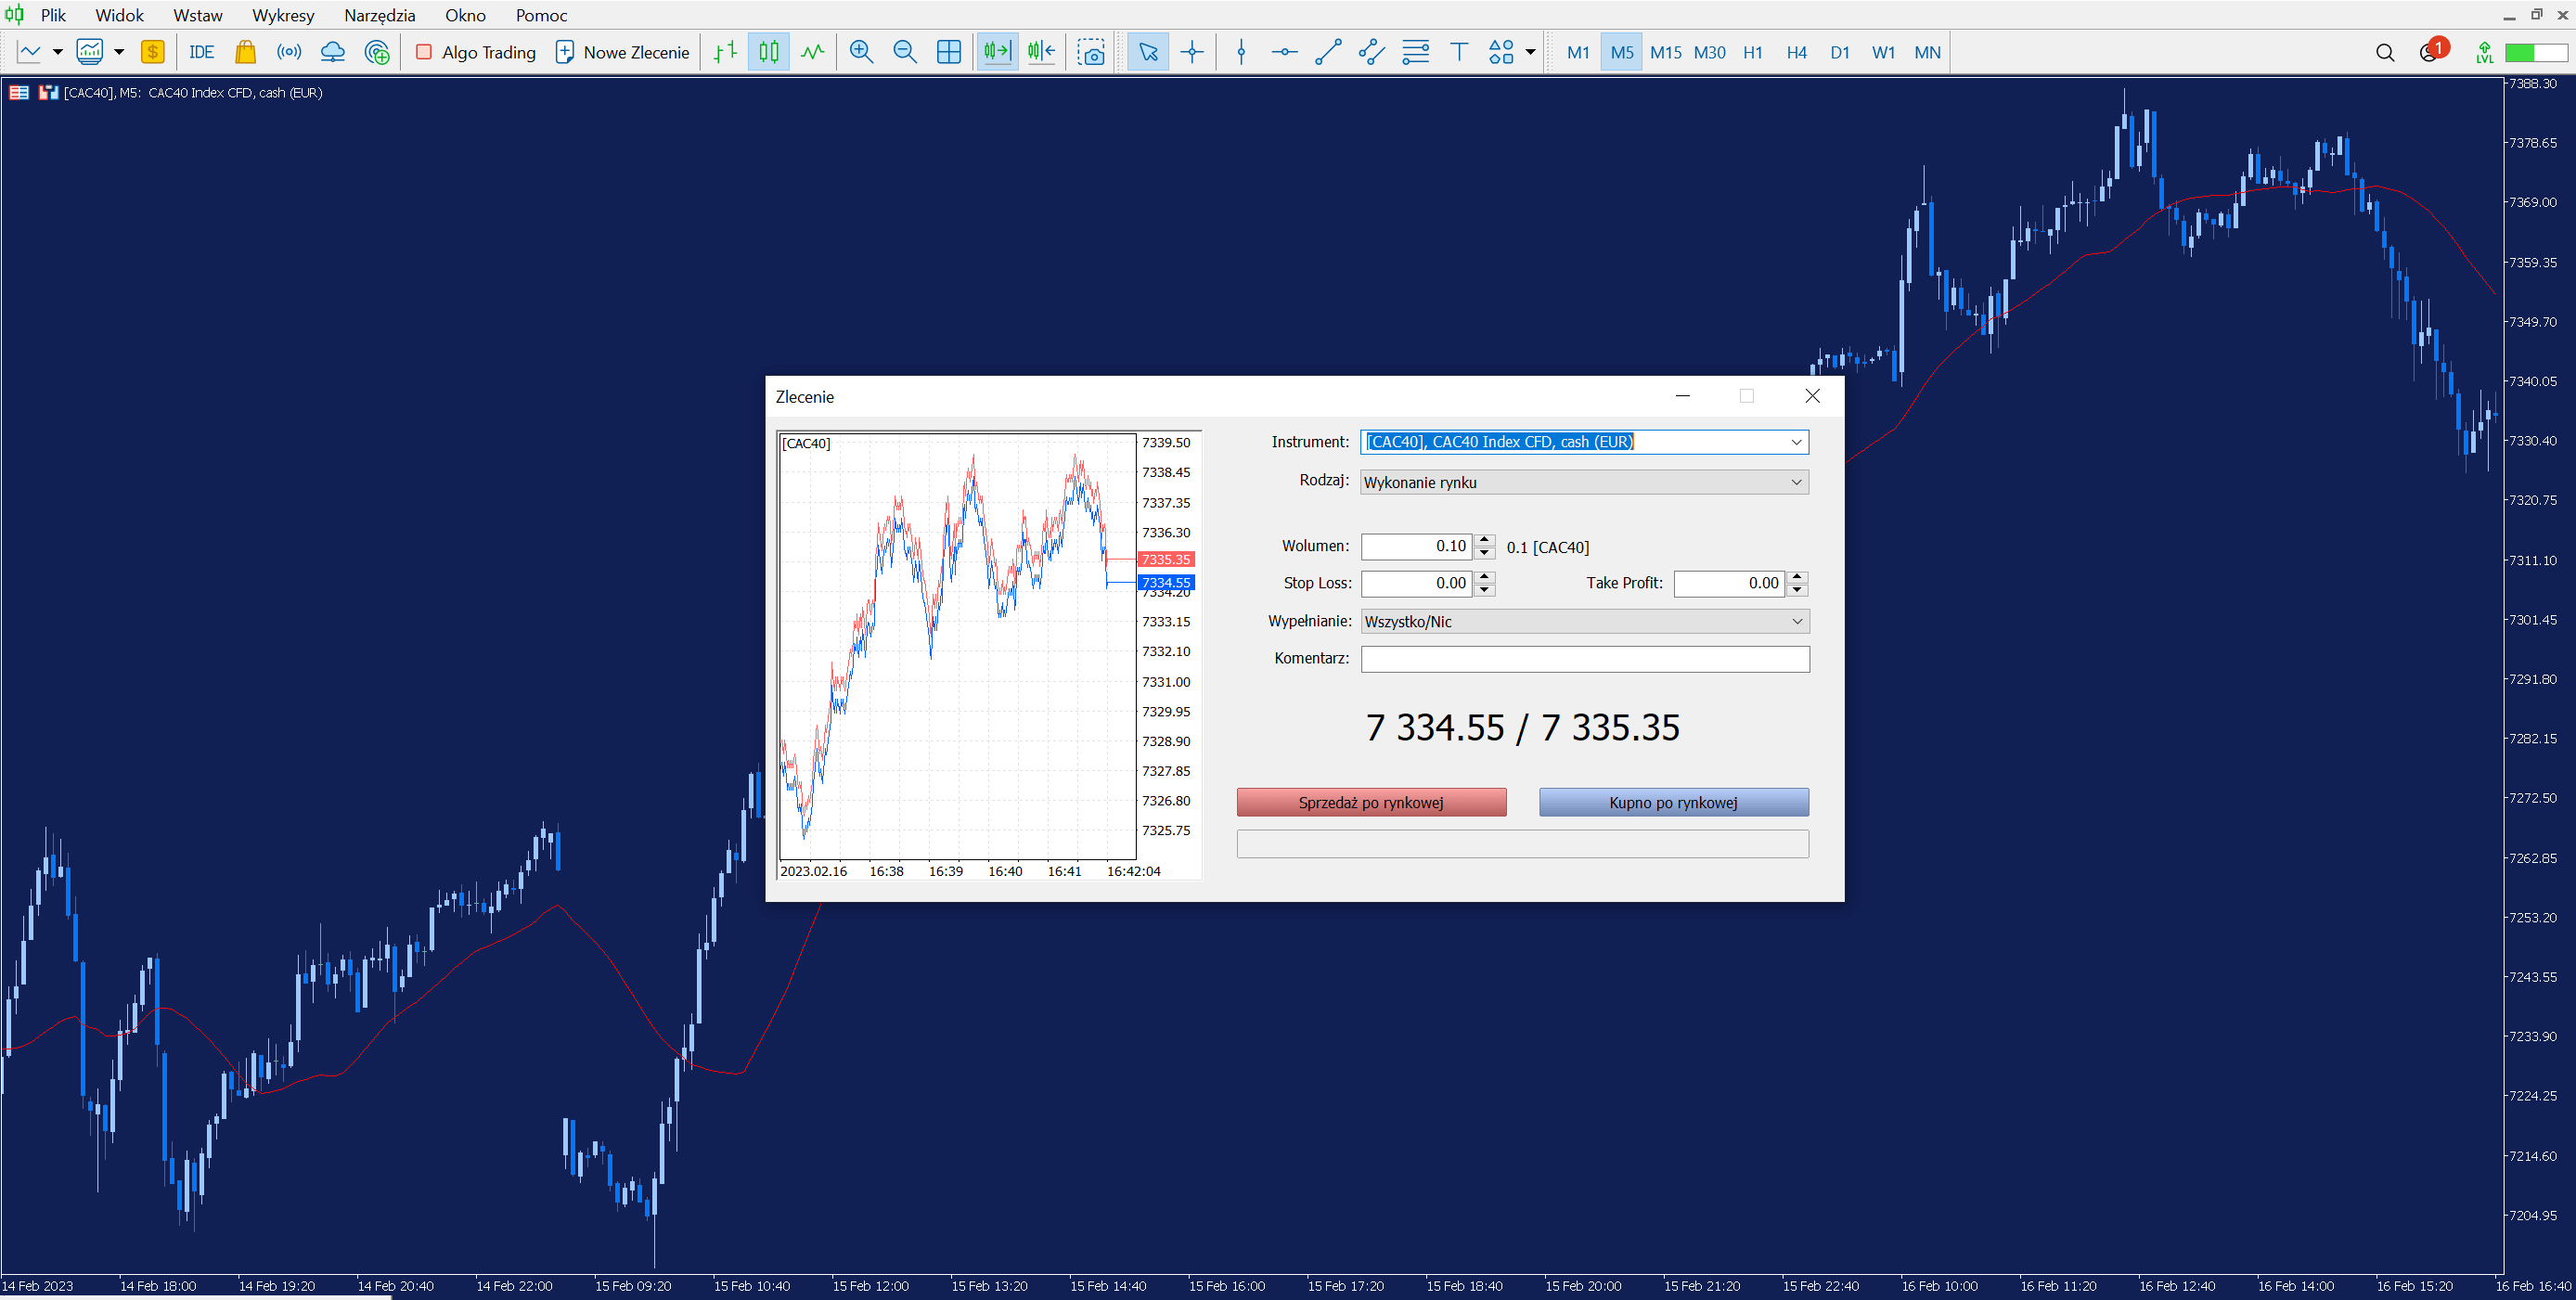Viewport: 2576px width, 1300px height.
Task: Toggle Algo Trading on
Action: (x=476, y=52)
